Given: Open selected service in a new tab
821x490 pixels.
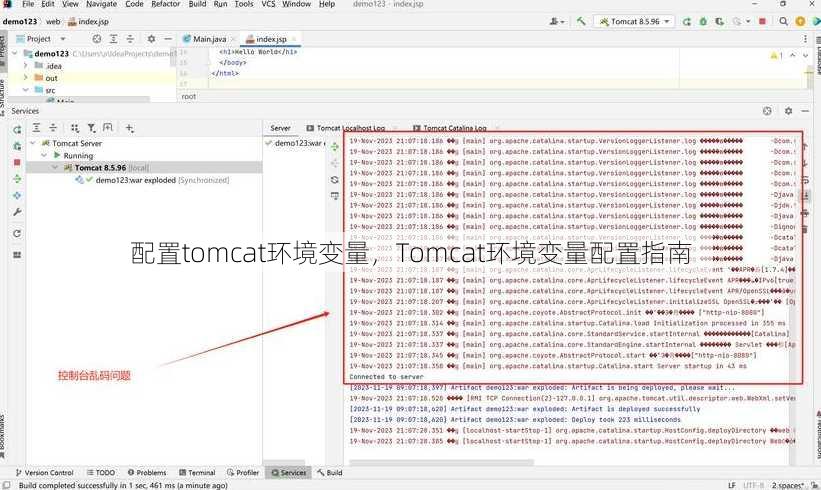Looking at the screenshot, I should (x=108, y=128).
